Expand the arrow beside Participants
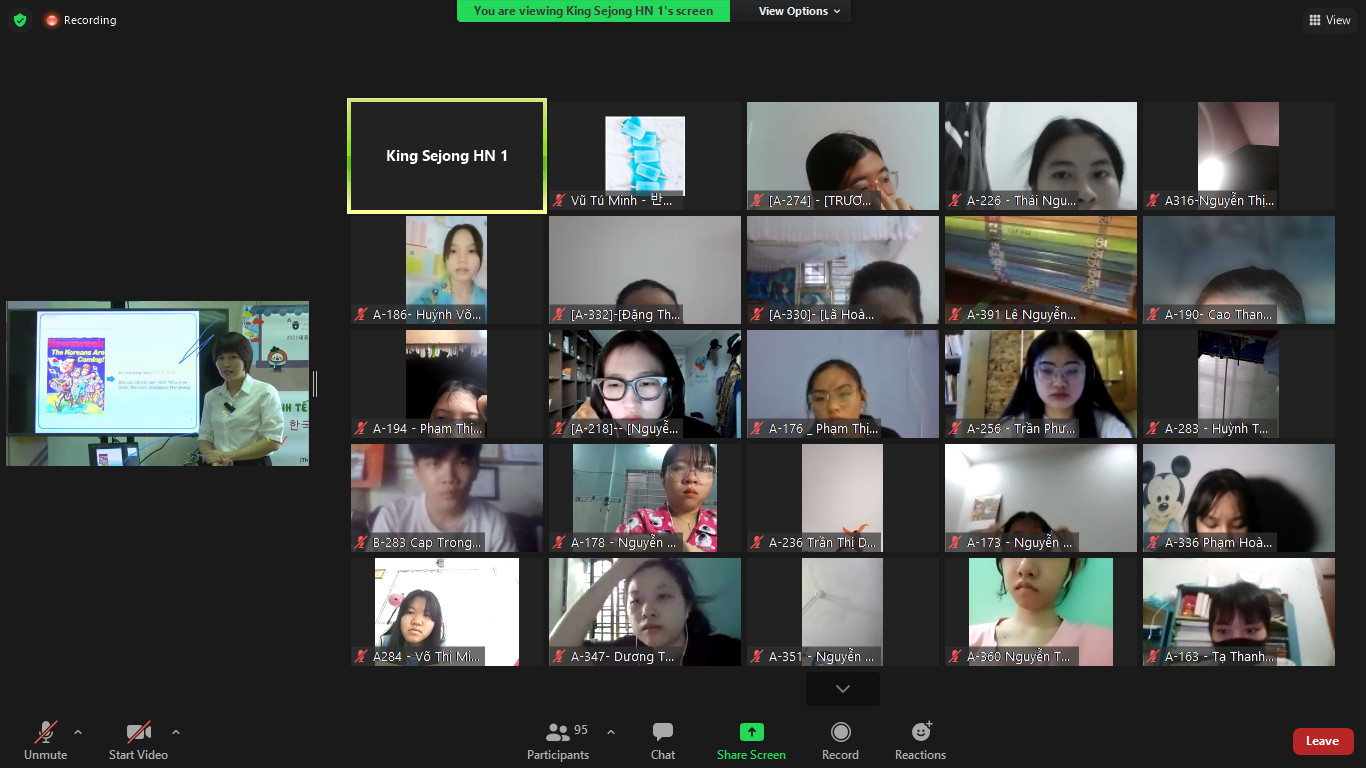Viewport: 1366px width, 768px height. pos(611,731)
